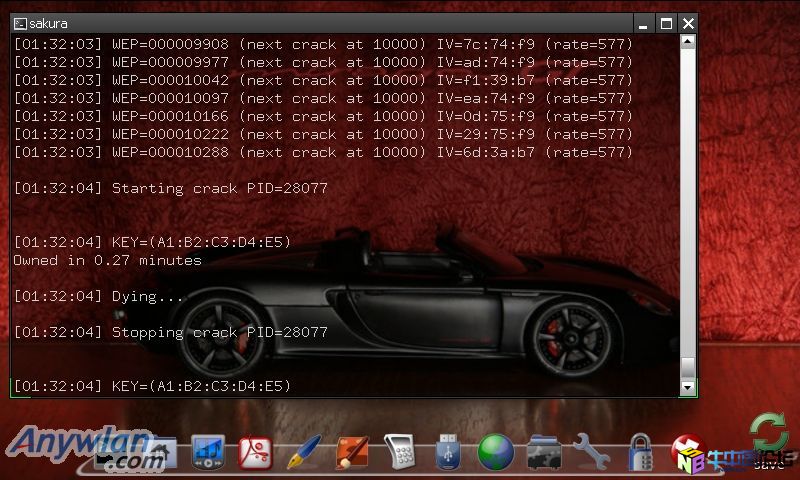
Task: Open the PDF reader dock icon
Action: (255, 453)
